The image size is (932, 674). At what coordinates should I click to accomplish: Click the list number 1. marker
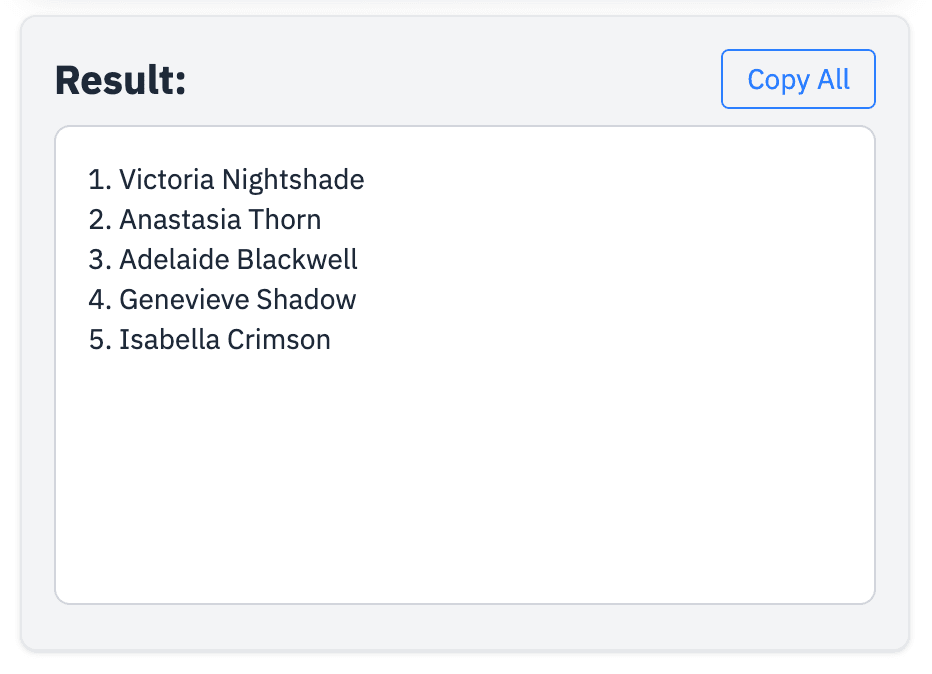point(100,179)
